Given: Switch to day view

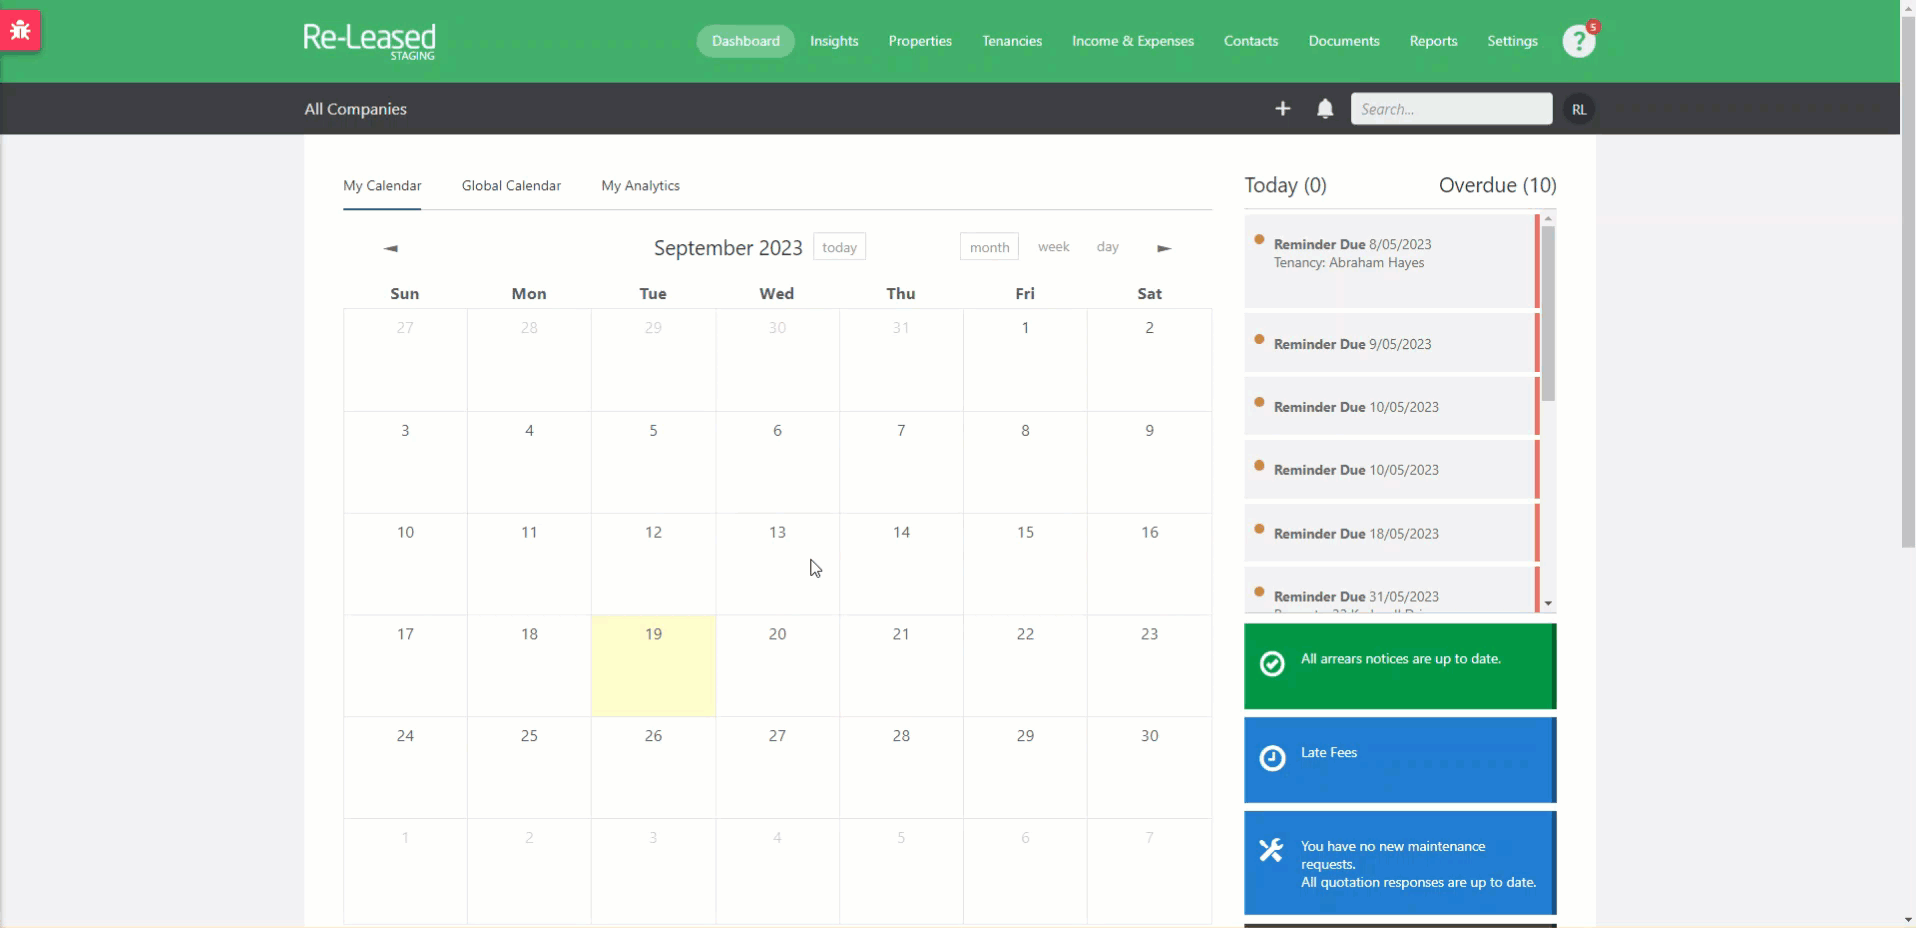Looking at the screenshot, I should tap(1107, 247).
